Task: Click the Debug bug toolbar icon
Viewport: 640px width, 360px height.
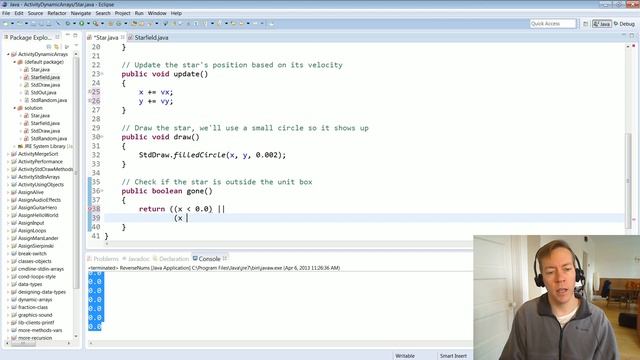Action: 68,24
